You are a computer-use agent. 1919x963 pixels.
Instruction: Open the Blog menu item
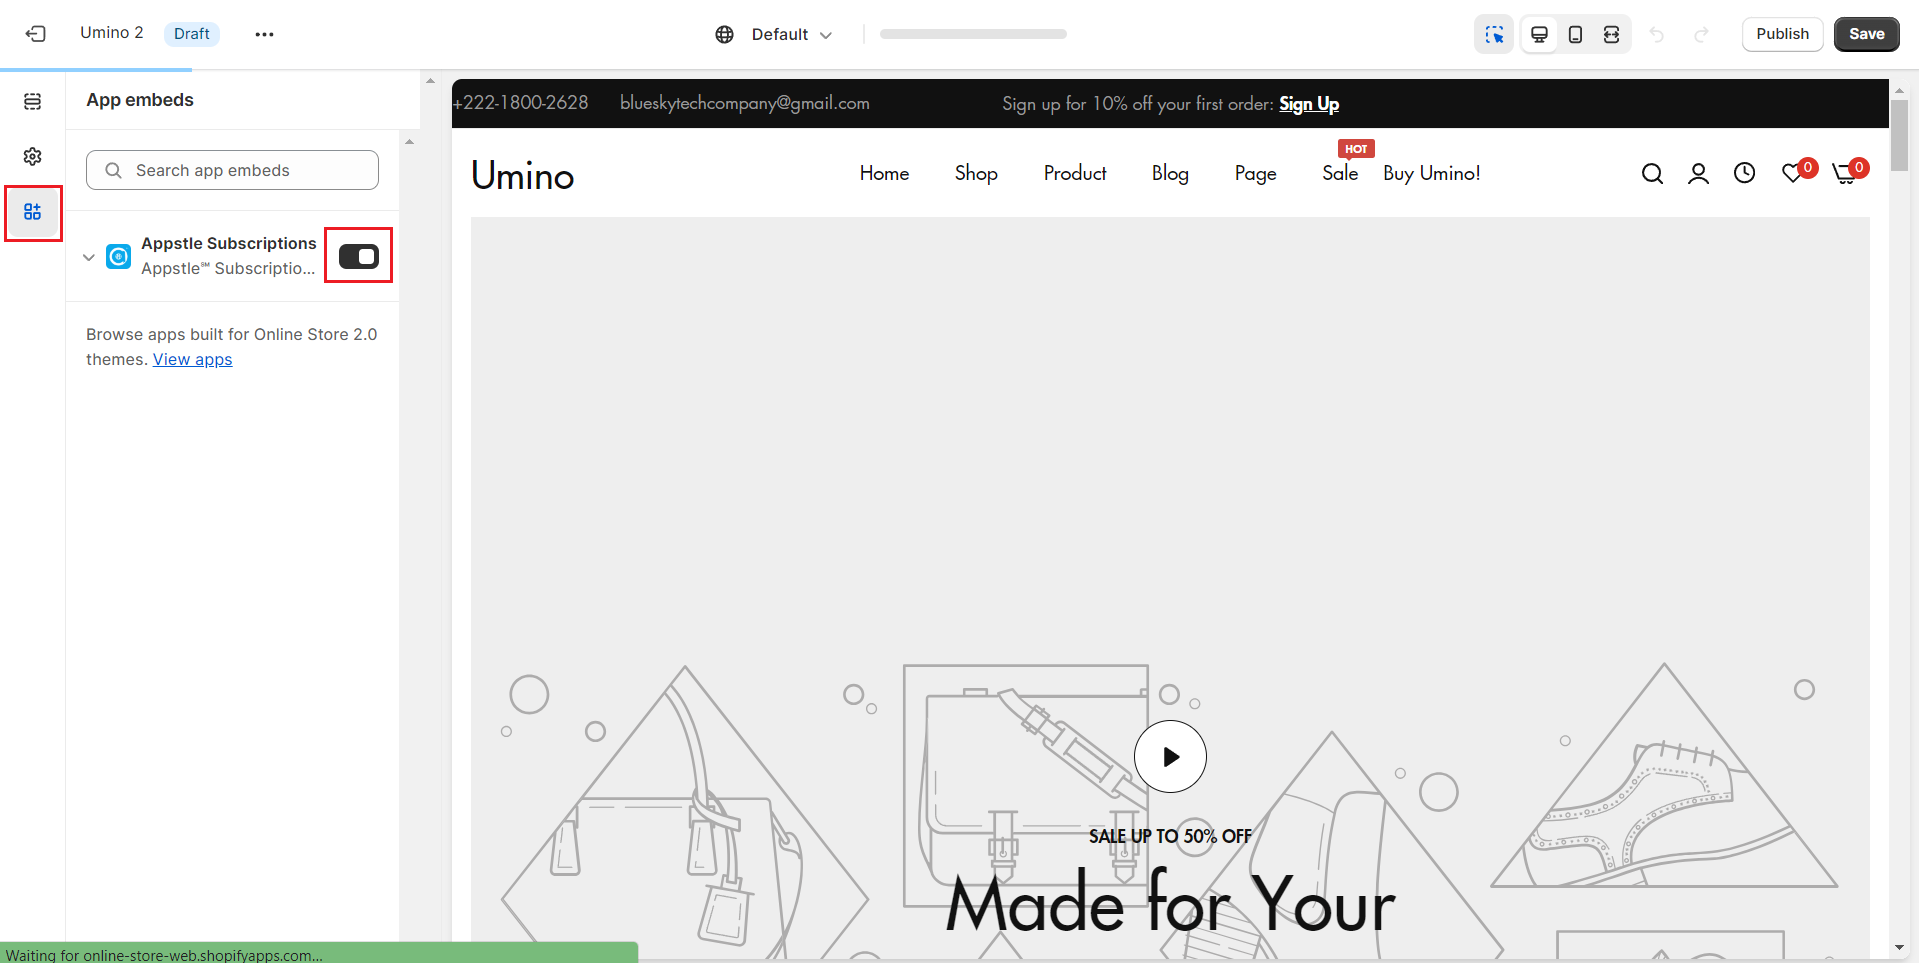pyautogui.click(x=1169, y=173)
